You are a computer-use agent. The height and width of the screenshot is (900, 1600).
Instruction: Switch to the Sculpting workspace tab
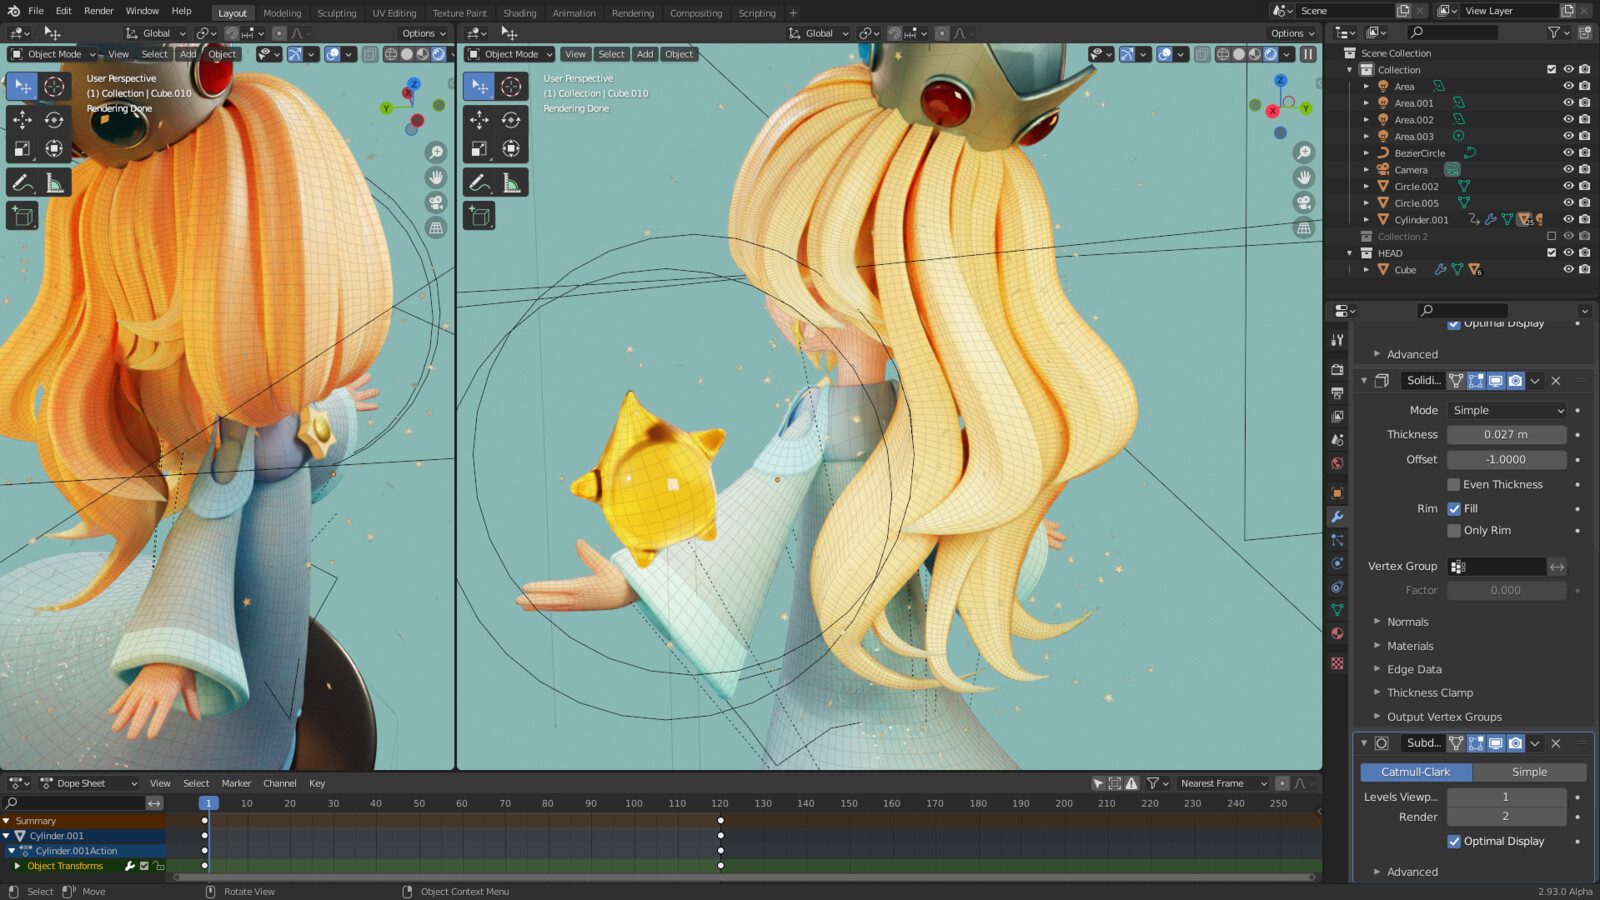pos(336,13)
